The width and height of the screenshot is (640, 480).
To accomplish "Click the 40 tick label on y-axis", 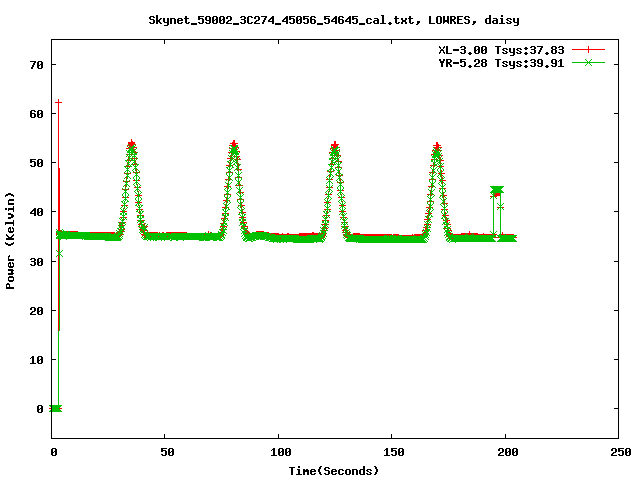I will coord(36,212).
